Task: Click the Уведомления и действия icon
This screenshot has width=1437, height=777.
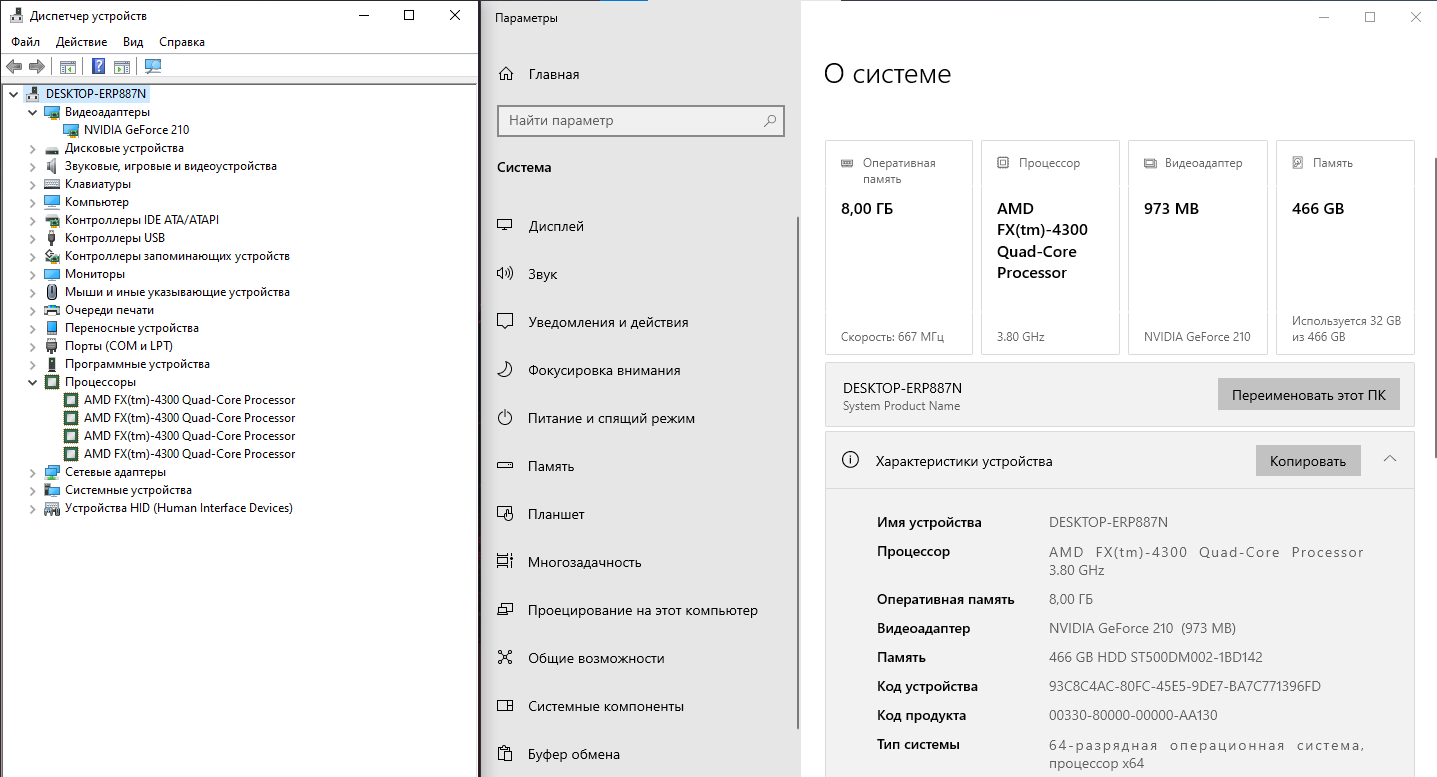Action: click(x=505, y=322)
